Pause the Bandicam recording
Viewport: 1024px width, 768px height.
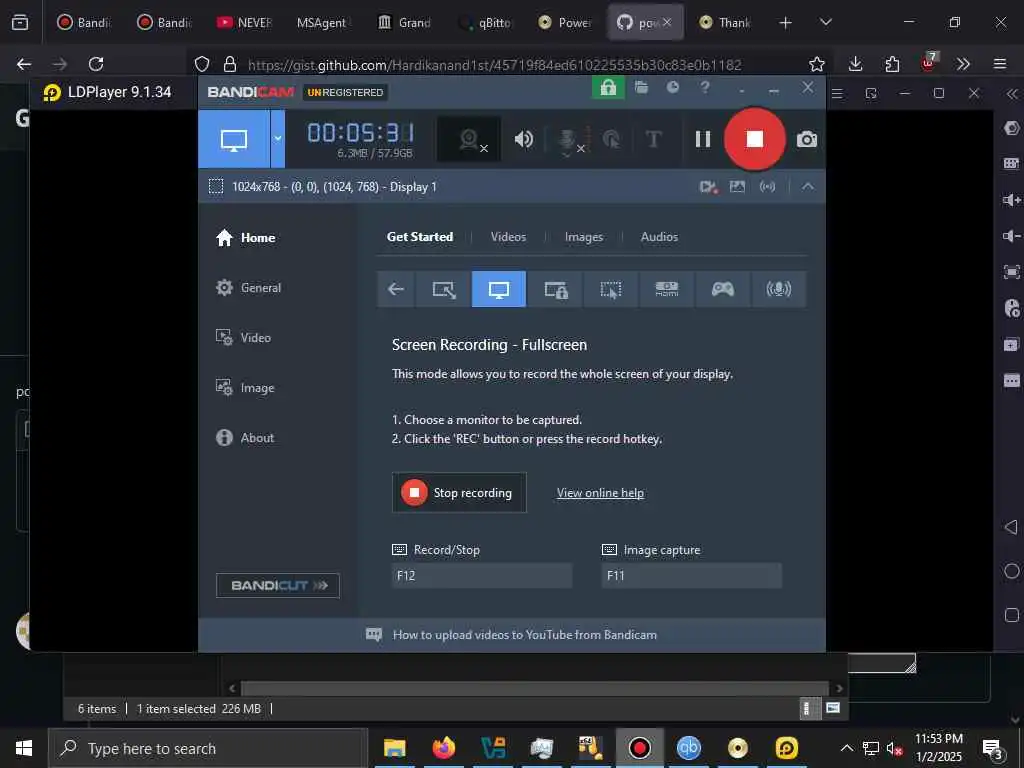point(703,139)
